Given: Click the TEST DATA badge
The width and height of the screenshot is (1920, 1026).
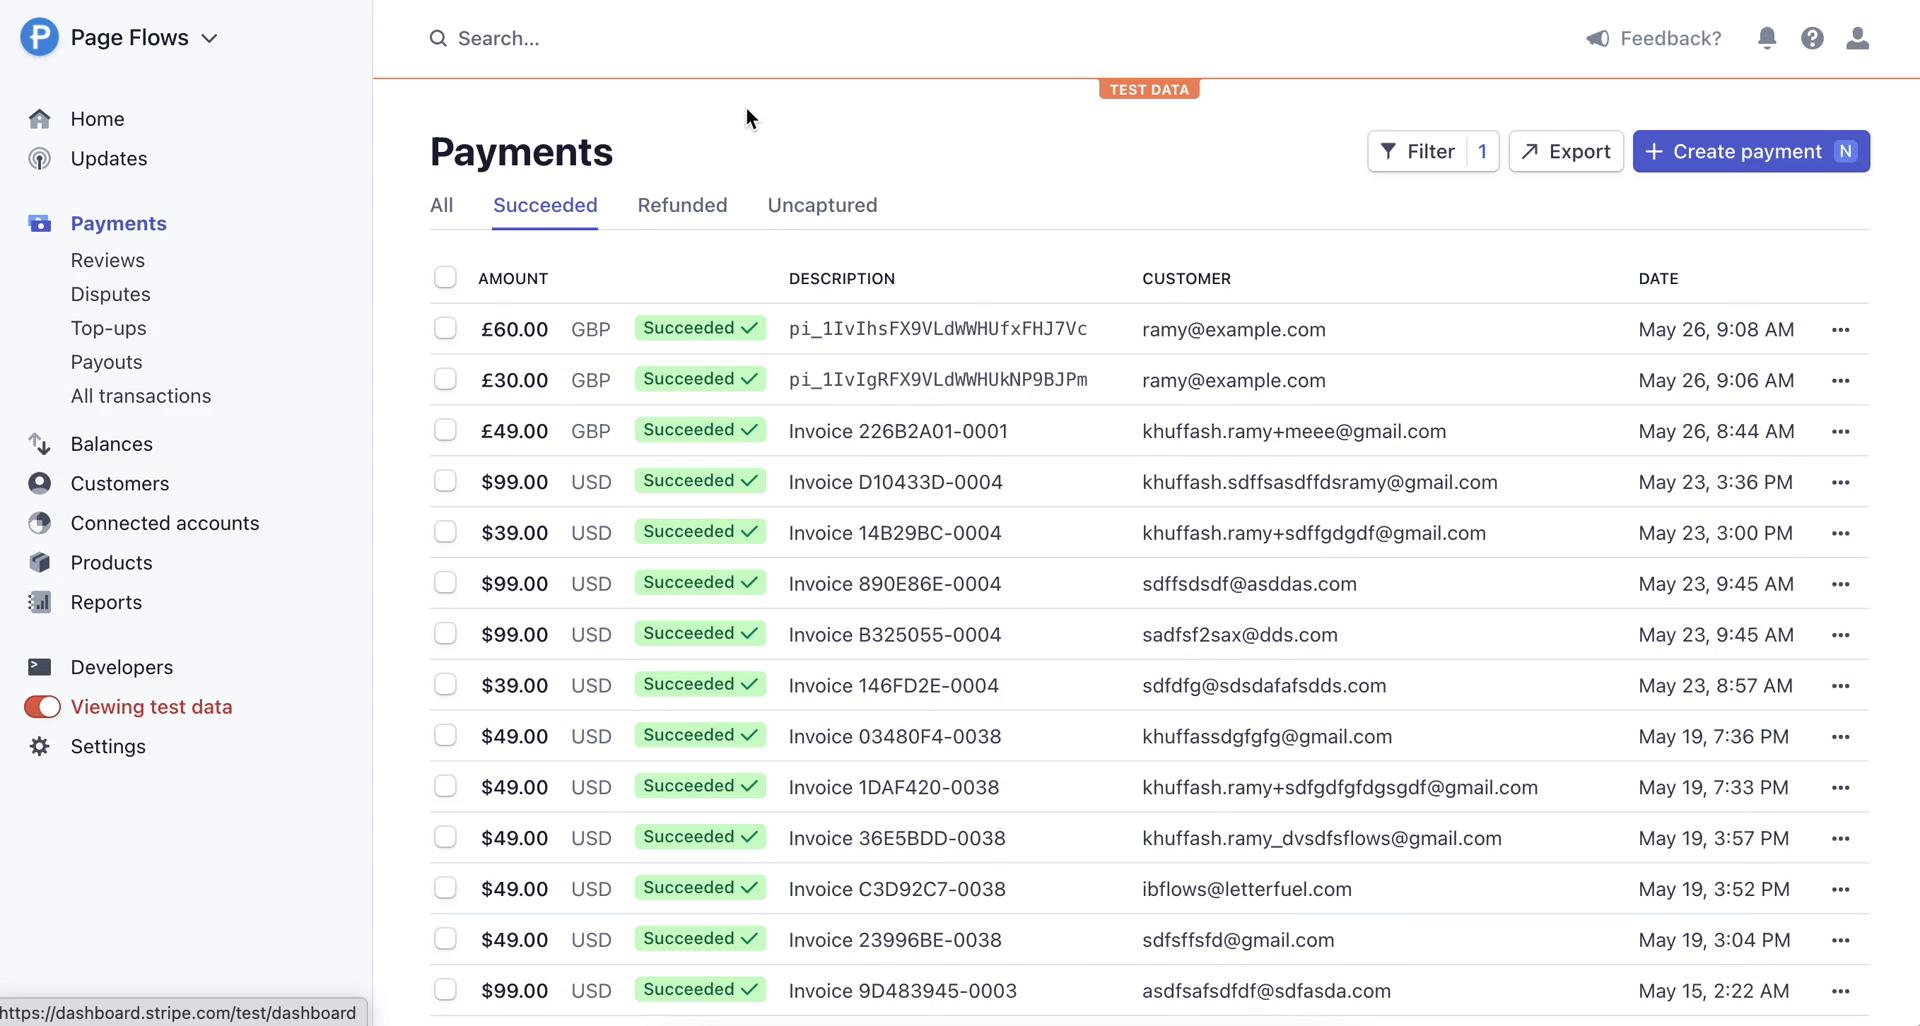Looking at the screenshot, I should [1149, 90].
